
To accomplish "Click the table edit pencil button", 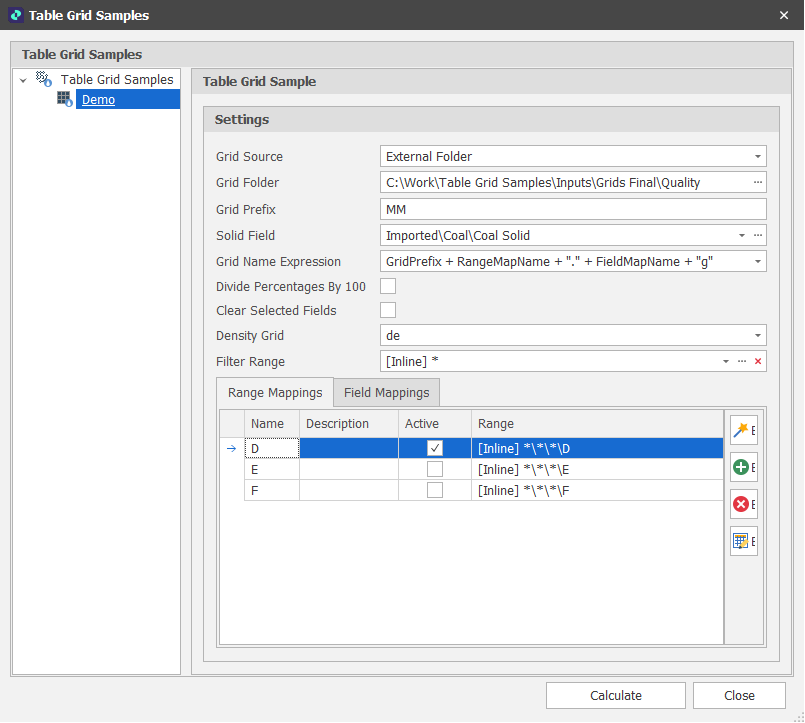I will 743,541.
